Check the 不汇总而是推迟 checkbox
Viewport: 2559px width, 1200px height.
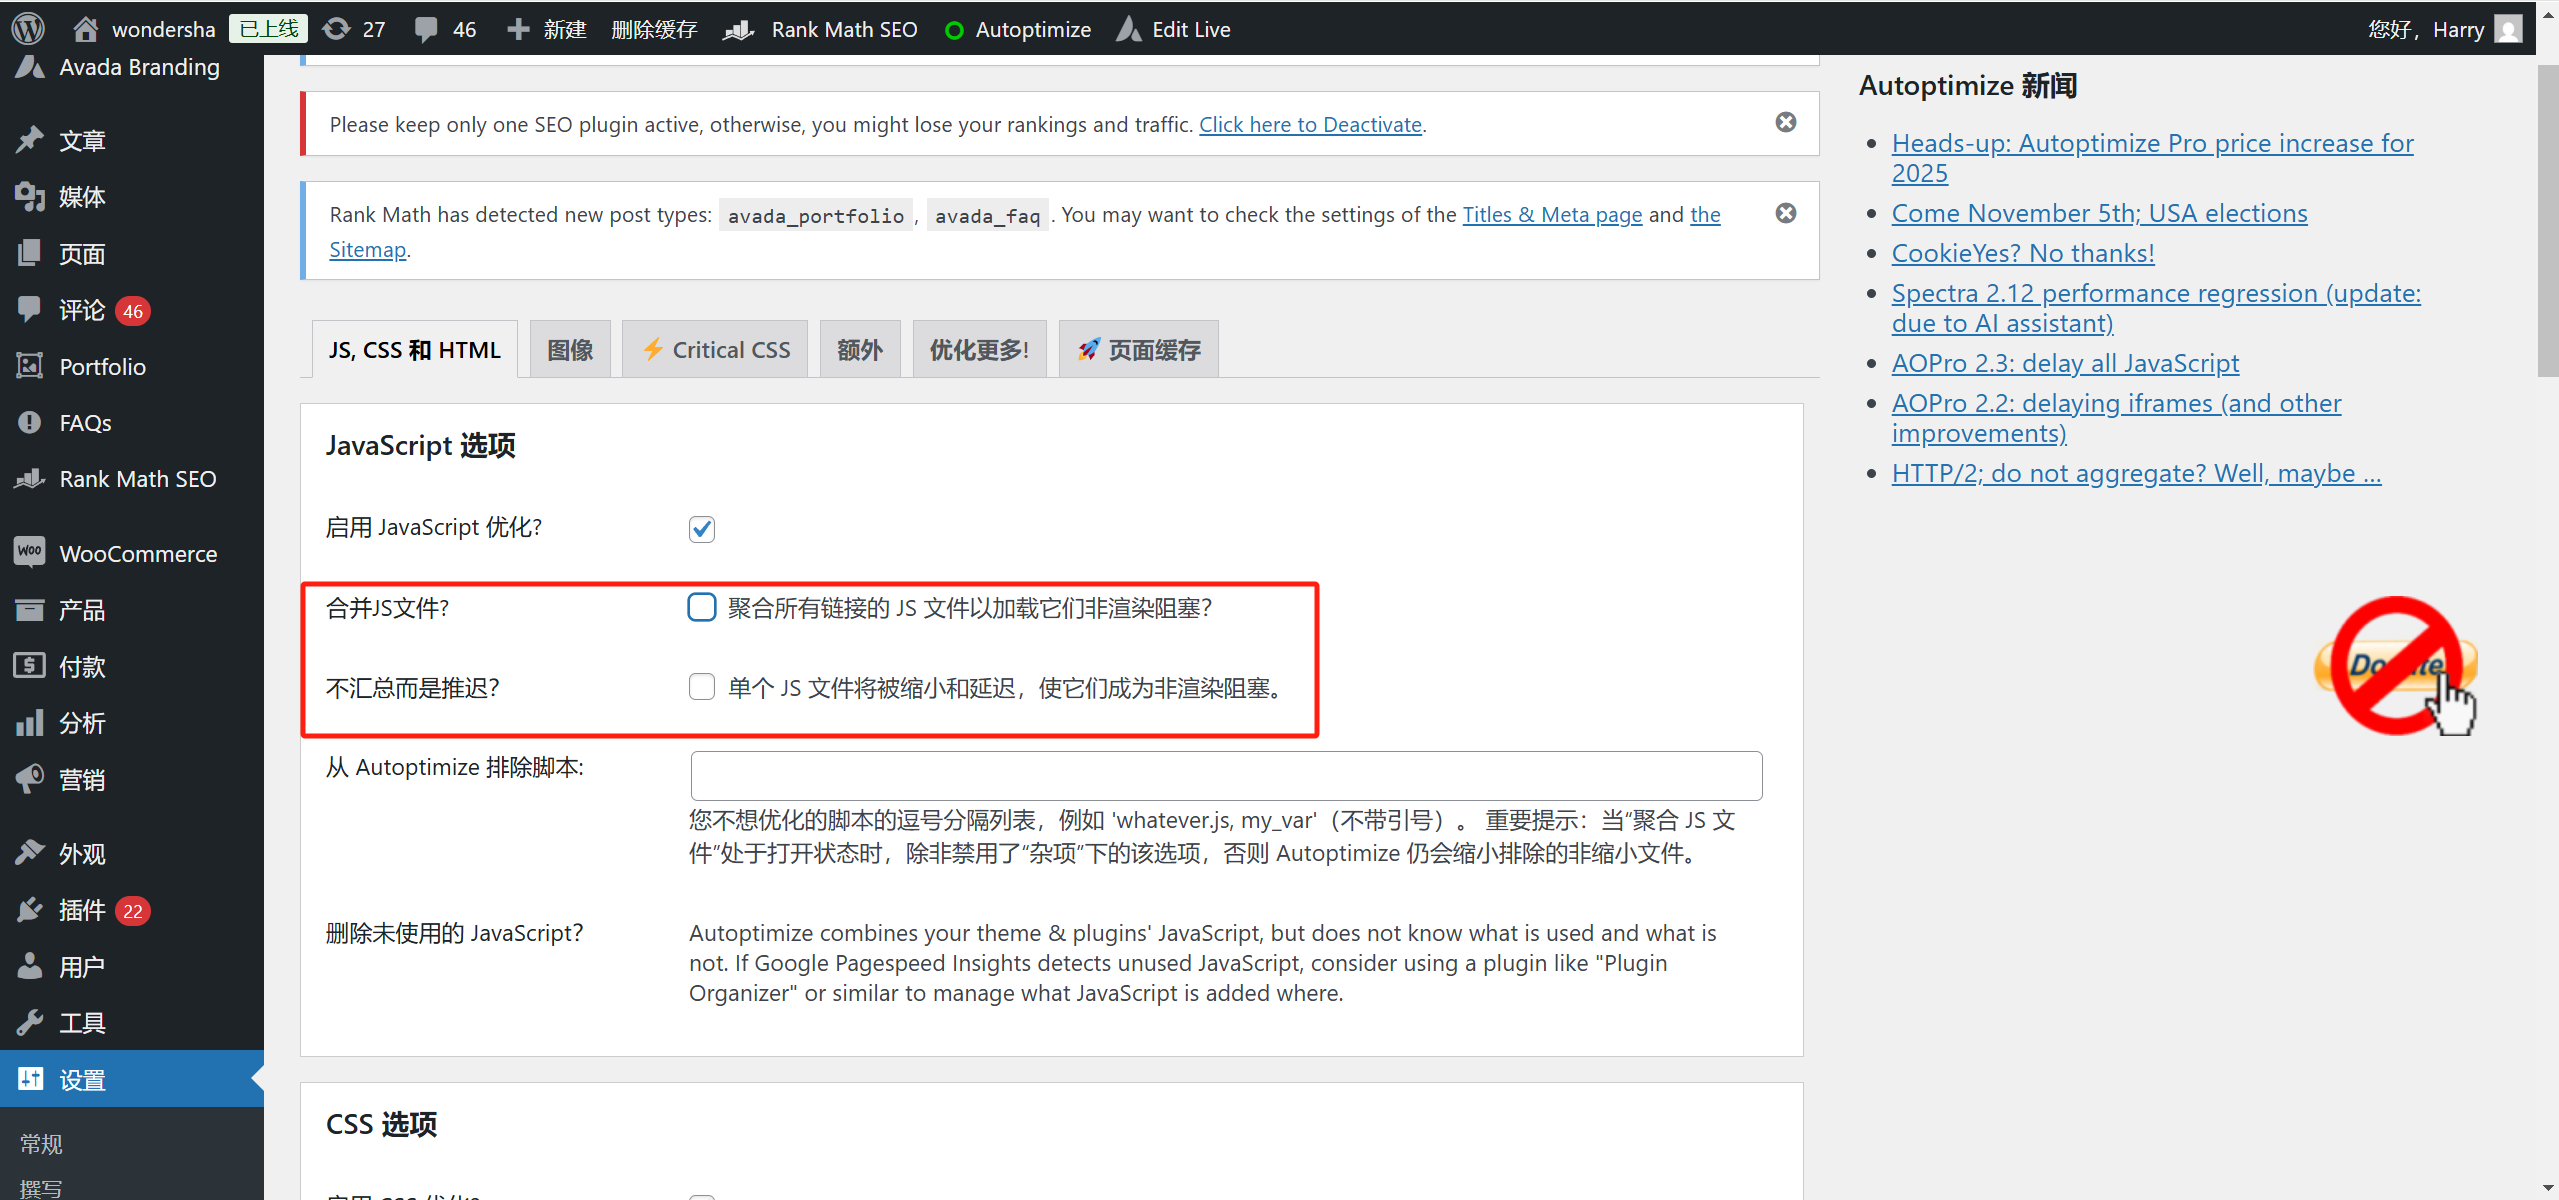coord(701,687)
